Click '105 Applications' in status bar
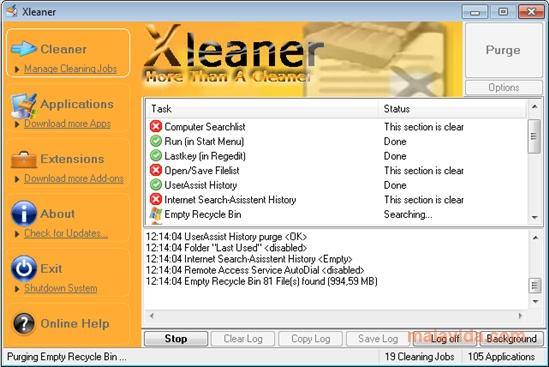 coord(501,356)
